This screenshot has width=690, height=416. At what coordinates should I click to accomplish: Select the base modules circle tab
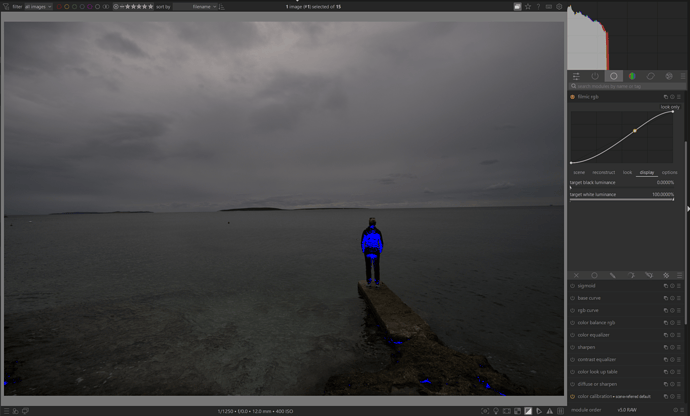pyautogui.click(x=613, y=76)
